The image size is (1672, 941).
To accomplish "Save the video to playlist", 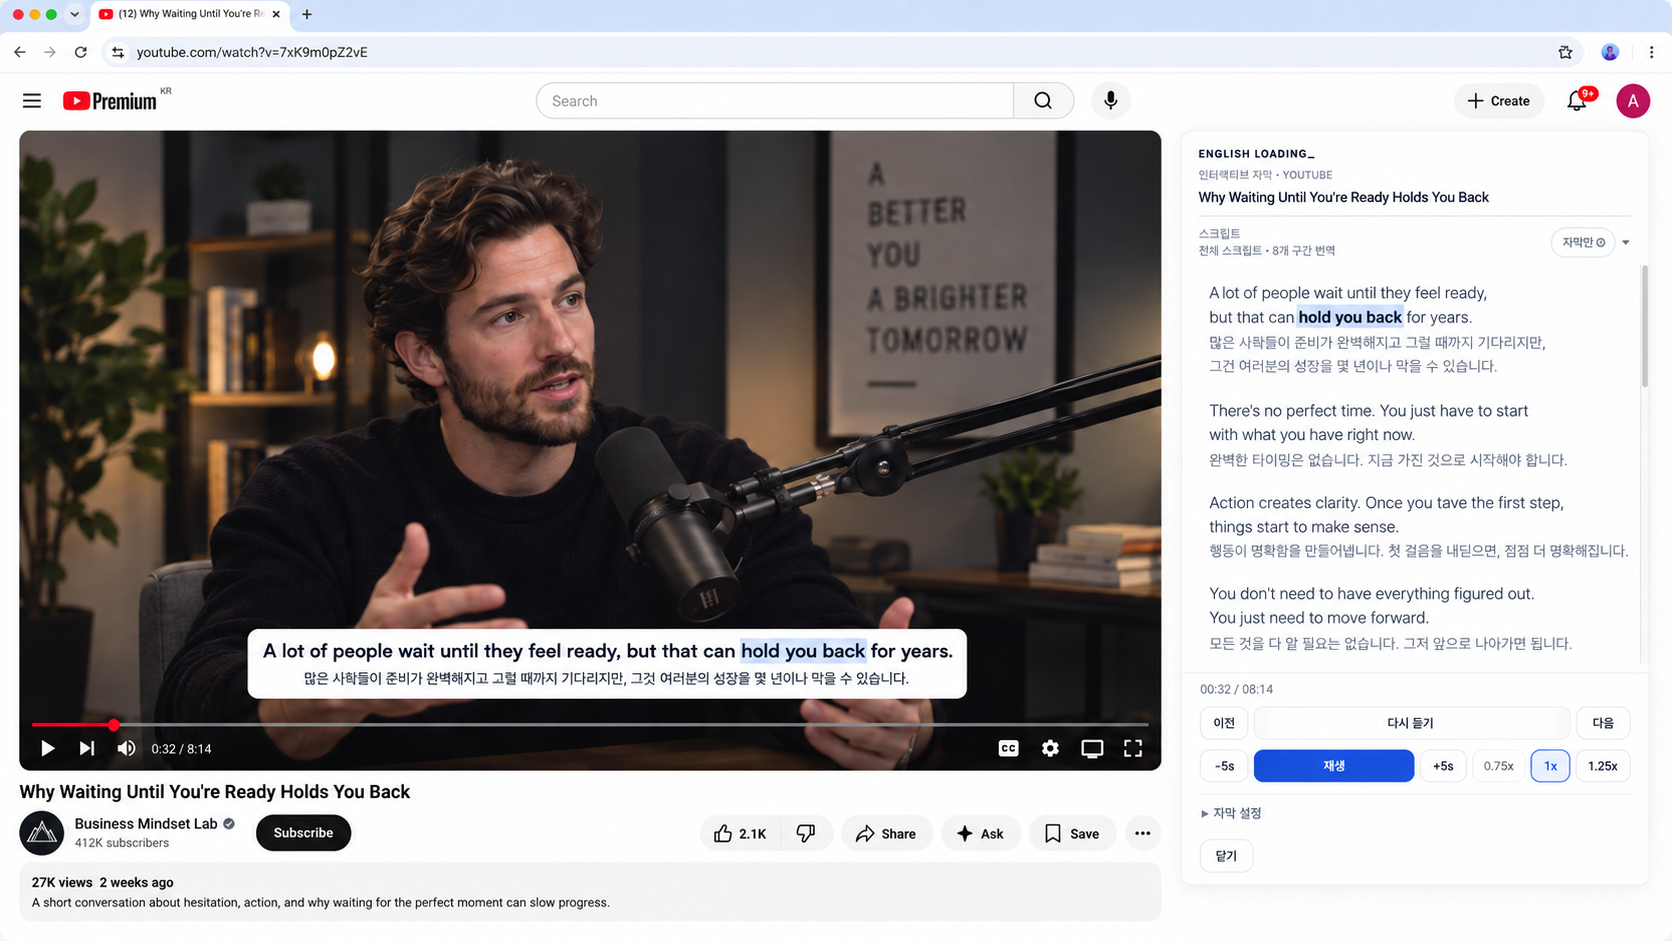I will pos(1072,833).
